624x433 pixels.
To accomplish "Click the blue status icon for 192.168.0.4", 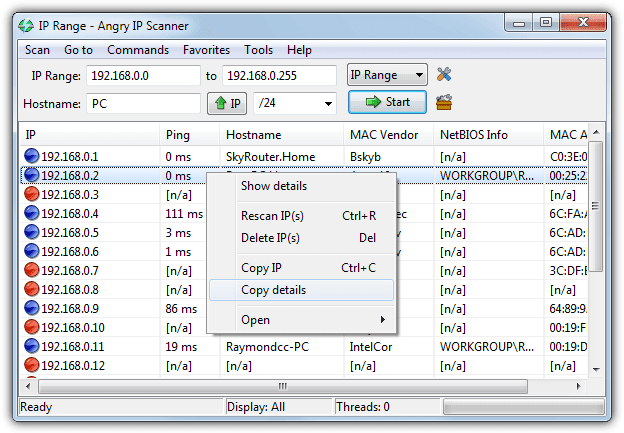I will [x=31, y=213].
